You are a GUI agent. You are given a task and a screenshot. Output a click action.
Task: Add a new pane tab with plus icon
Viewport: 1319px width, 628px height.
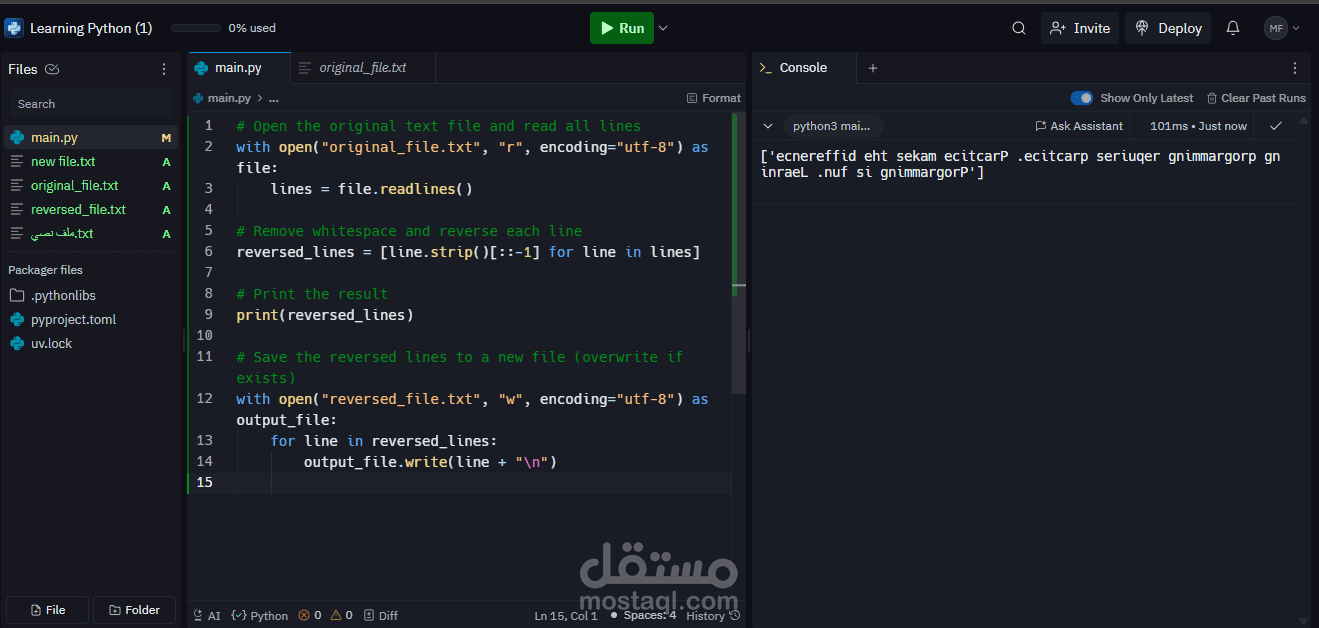872,68
